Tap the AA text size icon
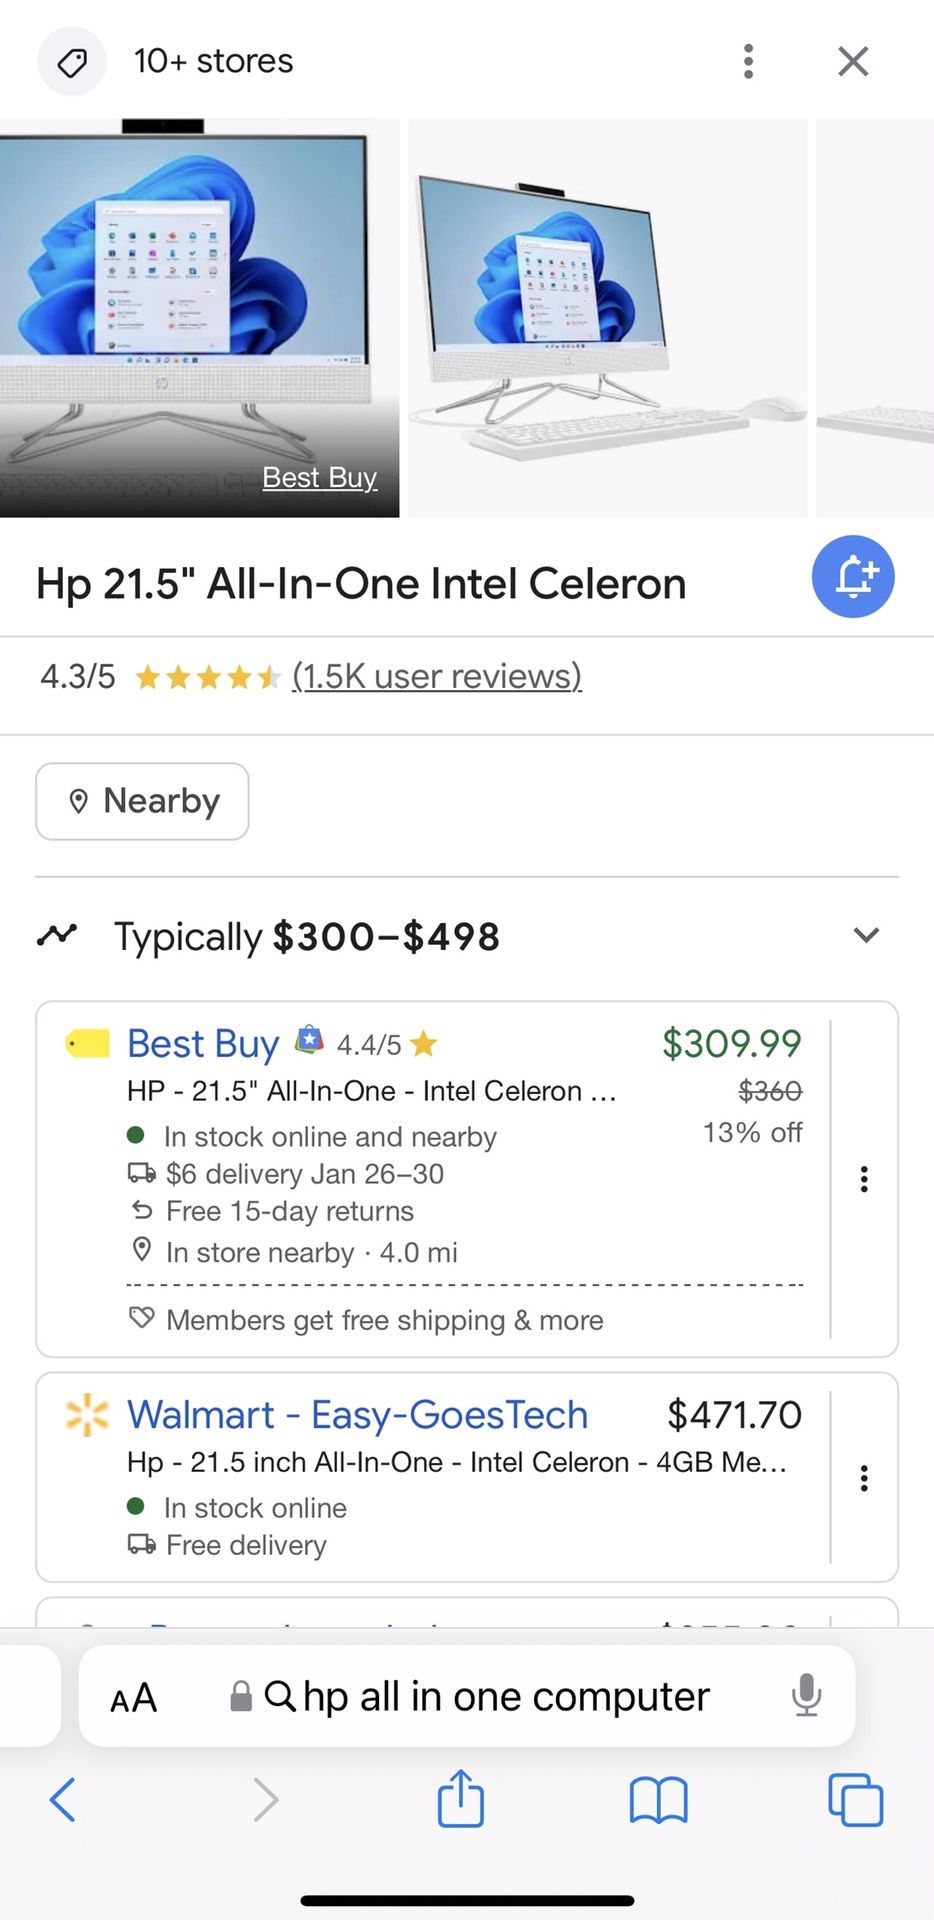The height and width of the screenshot is (1920, 934). 133,1695
